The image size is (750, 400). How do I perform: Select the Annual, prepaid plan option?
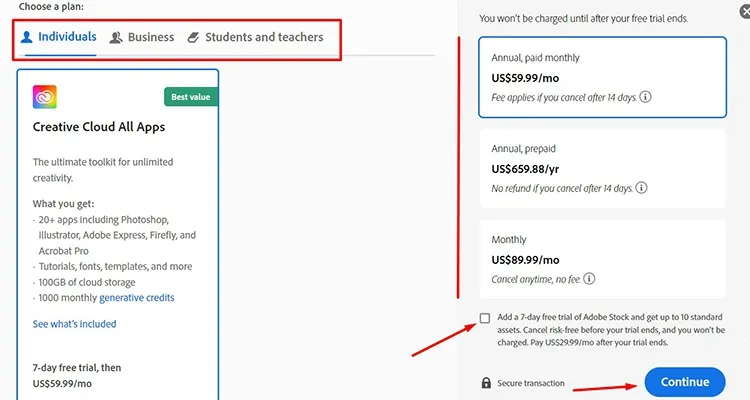603,168
